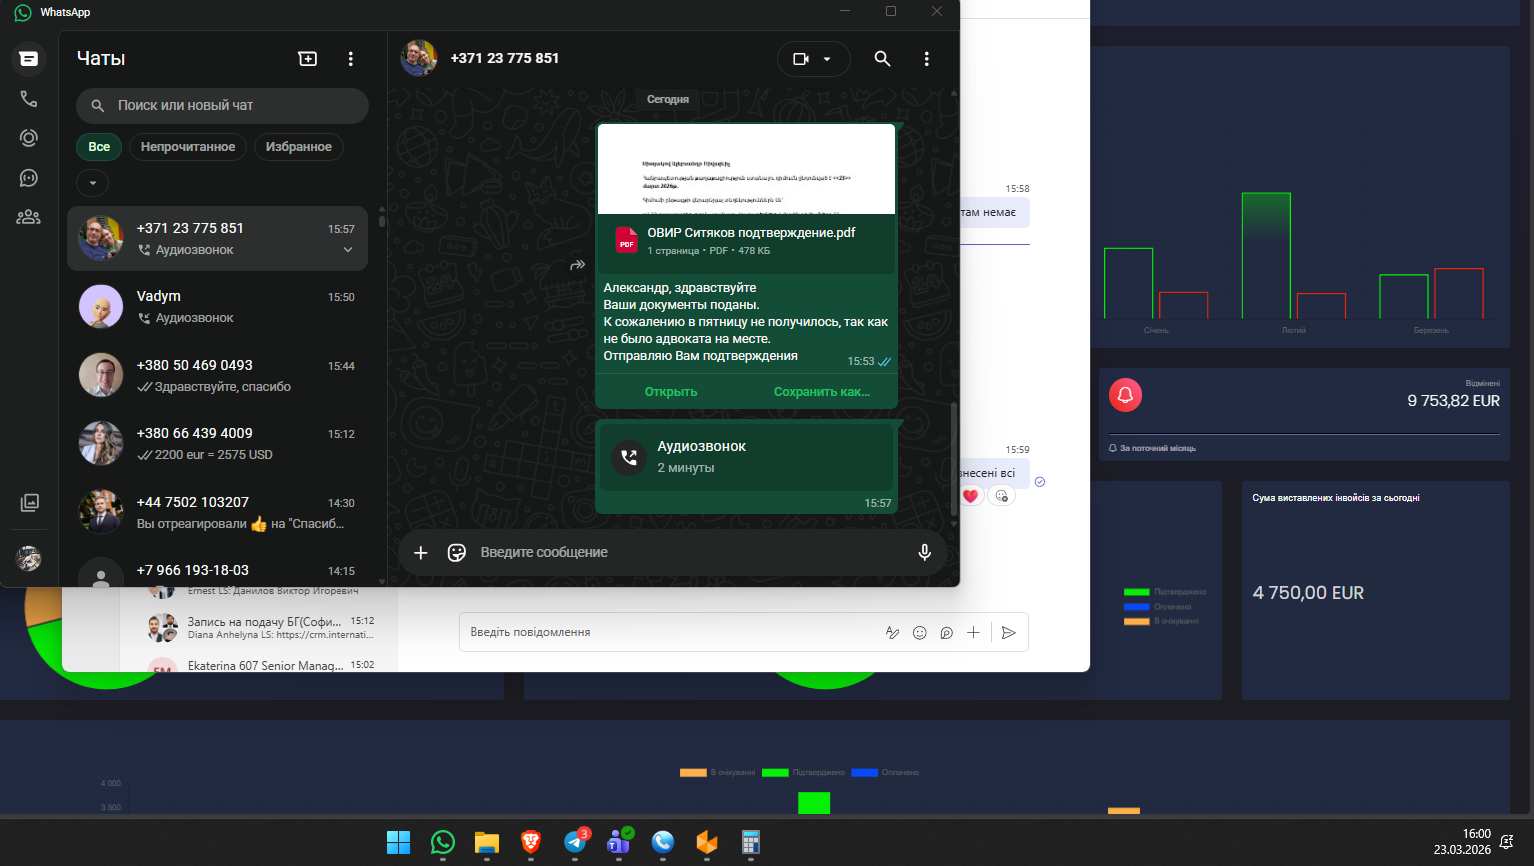Click the send arrow in the background messenger

point(1009,632)
